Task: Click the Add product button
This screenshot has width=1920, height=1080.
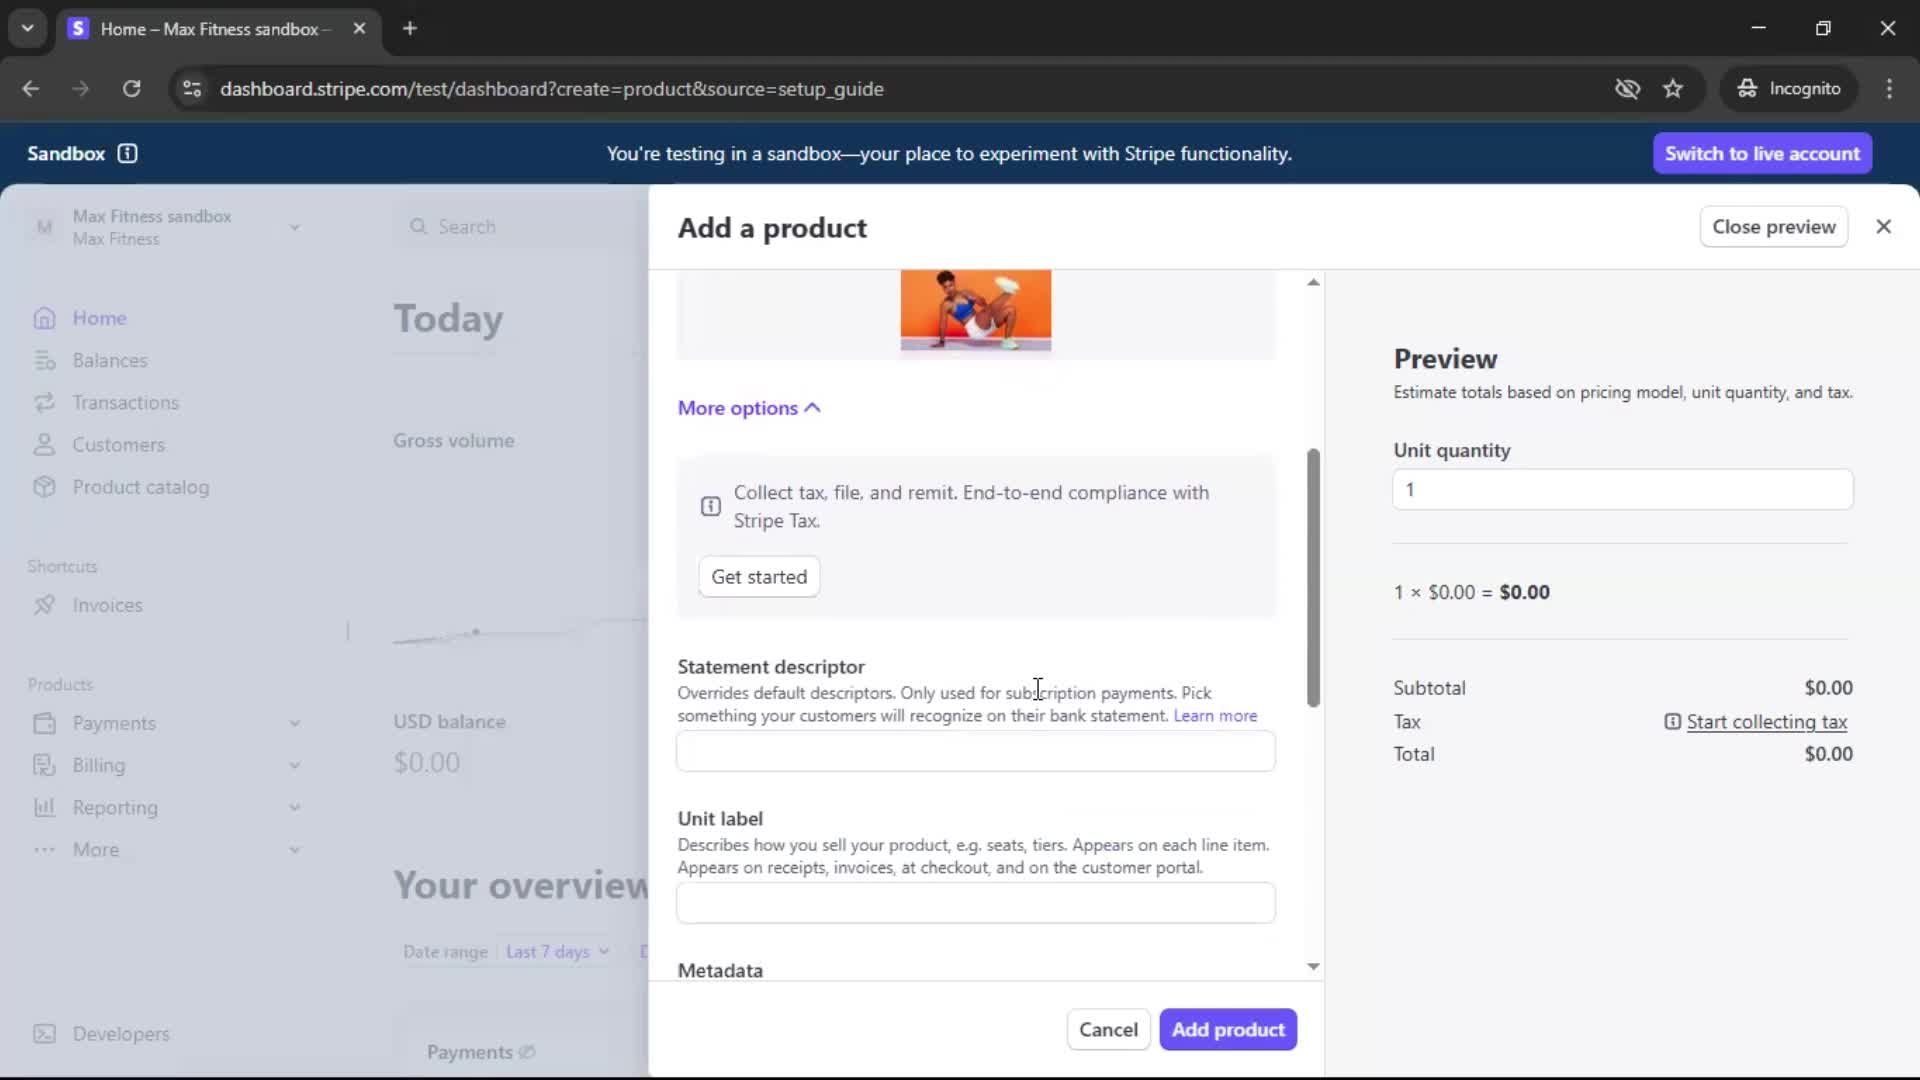Action: (x=1227, y=1029)
